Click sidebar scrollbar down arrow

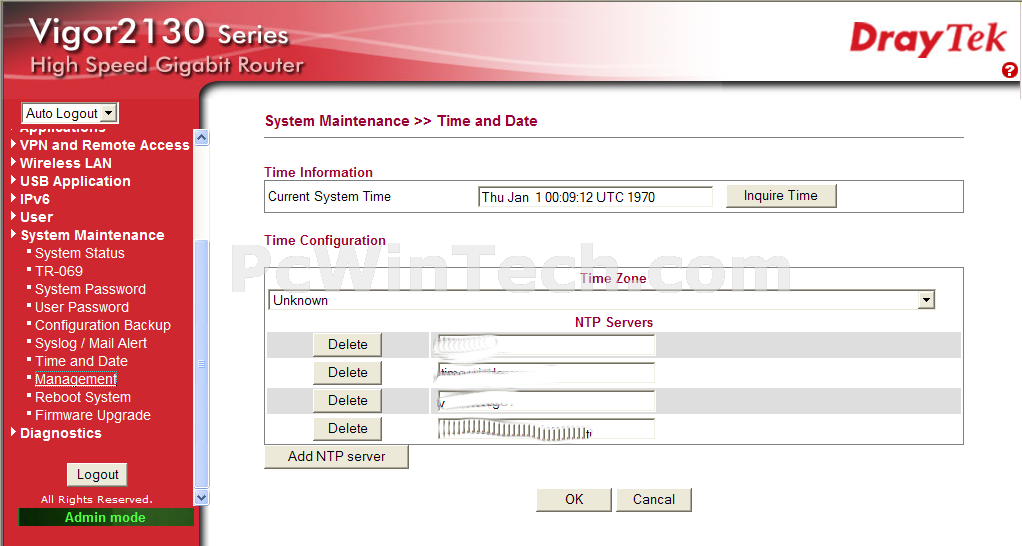tap(202, 498)
